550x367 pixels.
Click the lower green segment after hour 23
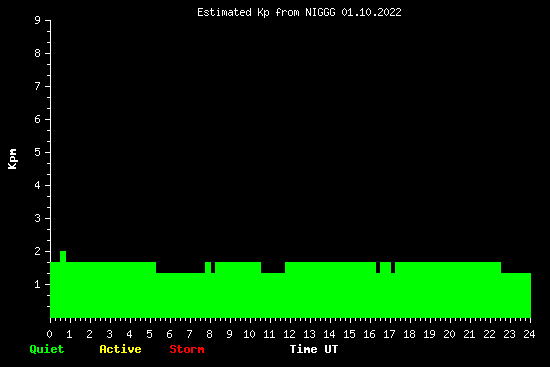516,295
